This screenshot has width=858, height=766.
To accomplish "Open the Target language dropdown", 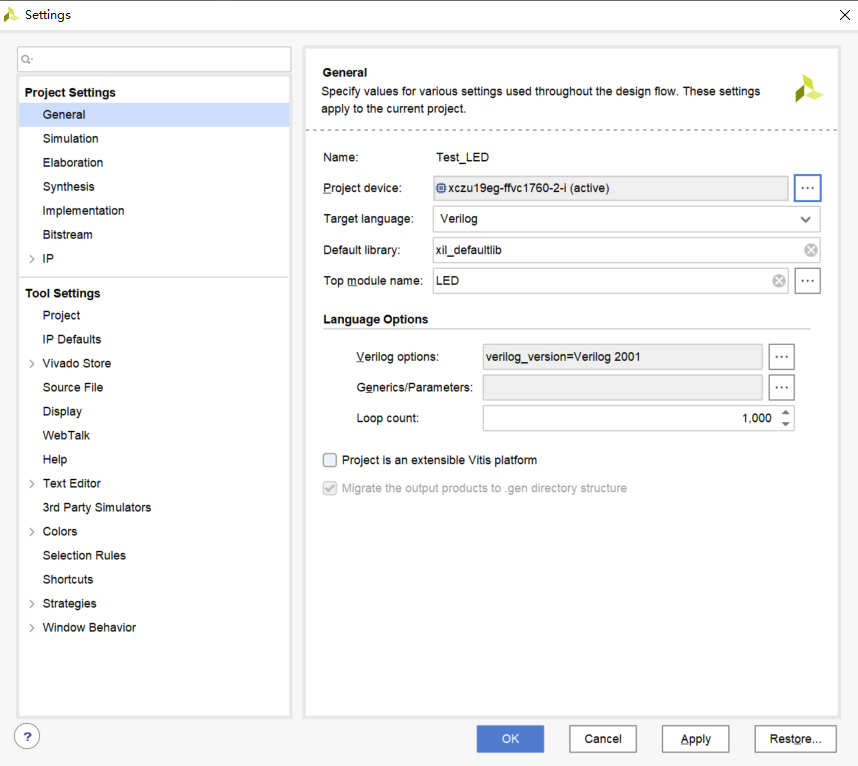I will click(626, 219).
